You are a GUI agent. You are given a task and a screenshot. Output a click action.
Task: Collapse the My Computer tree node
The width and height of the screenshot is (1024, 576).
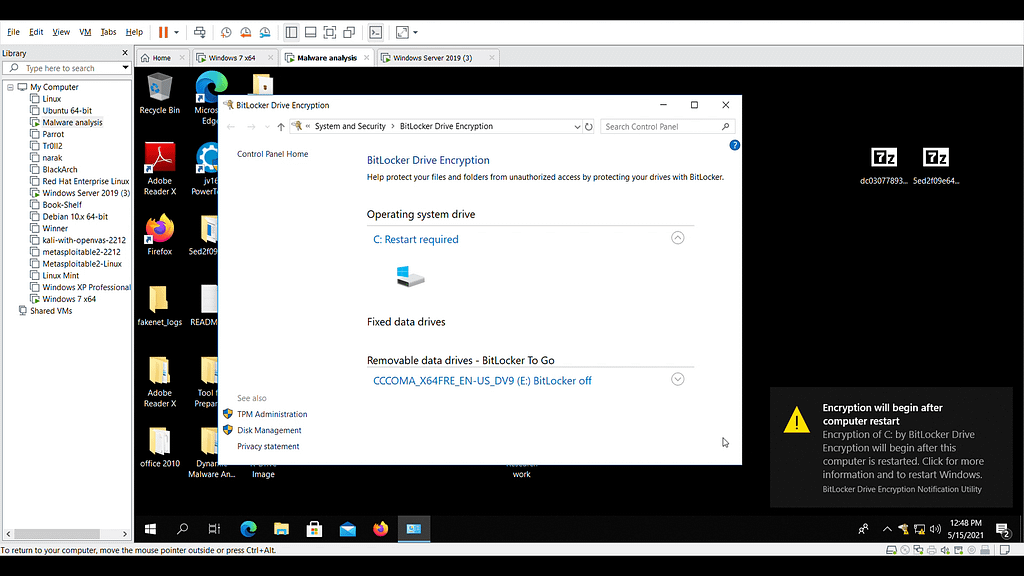(x=10, y=87)
